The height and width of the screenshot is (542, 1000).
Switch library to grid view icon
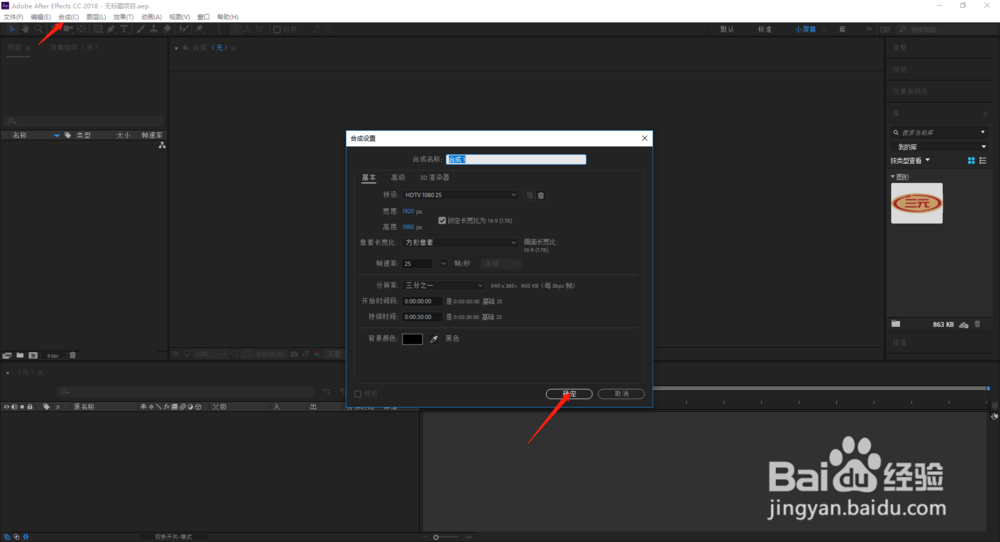pos(971,161)
